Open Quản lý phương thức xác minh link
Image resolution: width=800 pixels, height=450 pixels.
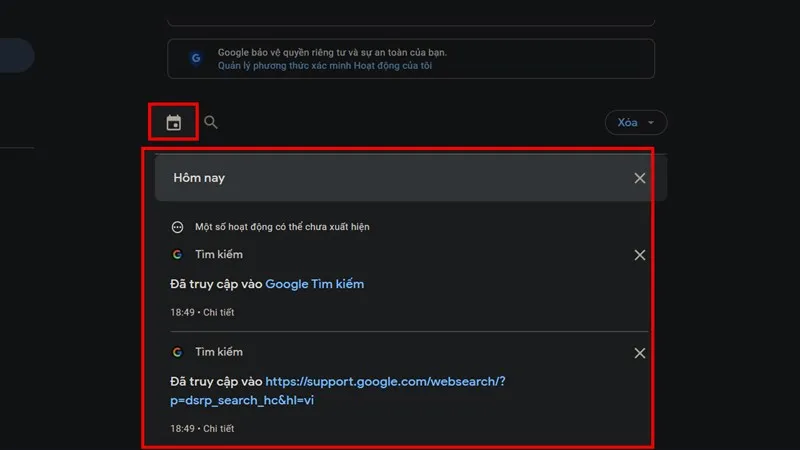pos(325,66)
